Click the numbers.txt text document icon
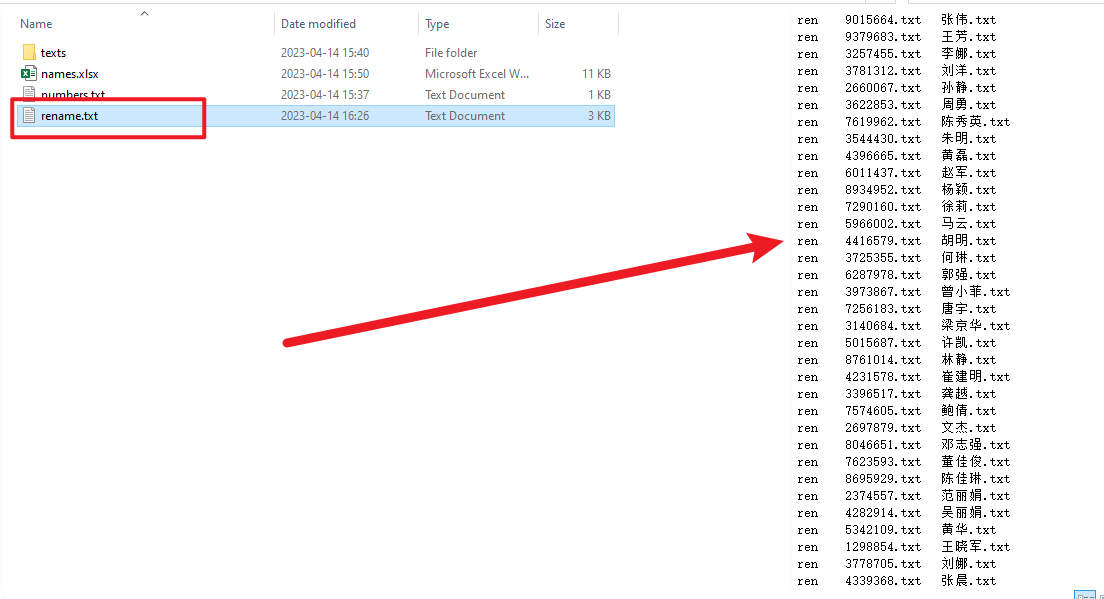The image size is (1104, 599). (x=28, y=95)
